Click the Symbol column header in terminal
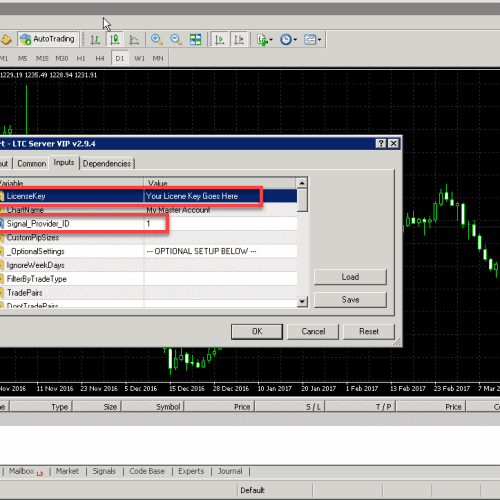 click(153, 407)
